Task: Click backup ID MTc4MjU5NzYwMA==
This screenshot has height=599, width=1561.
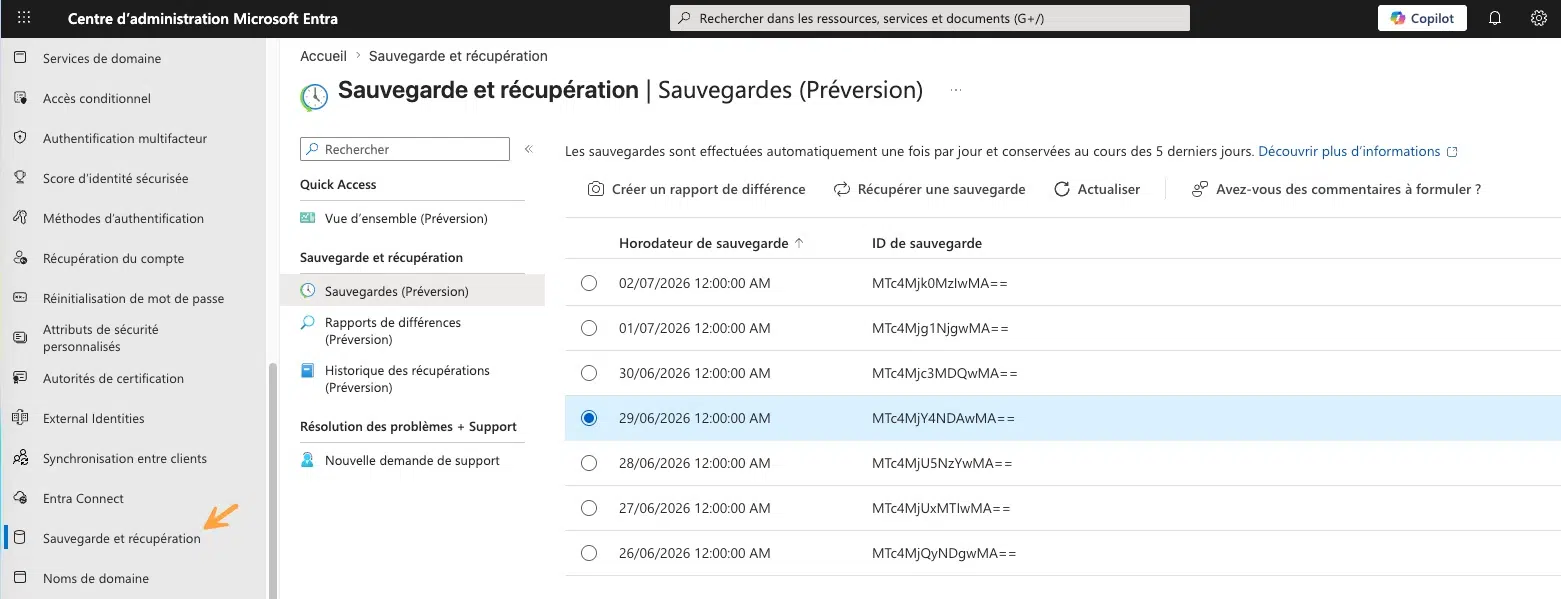Action: coord(942,463)
